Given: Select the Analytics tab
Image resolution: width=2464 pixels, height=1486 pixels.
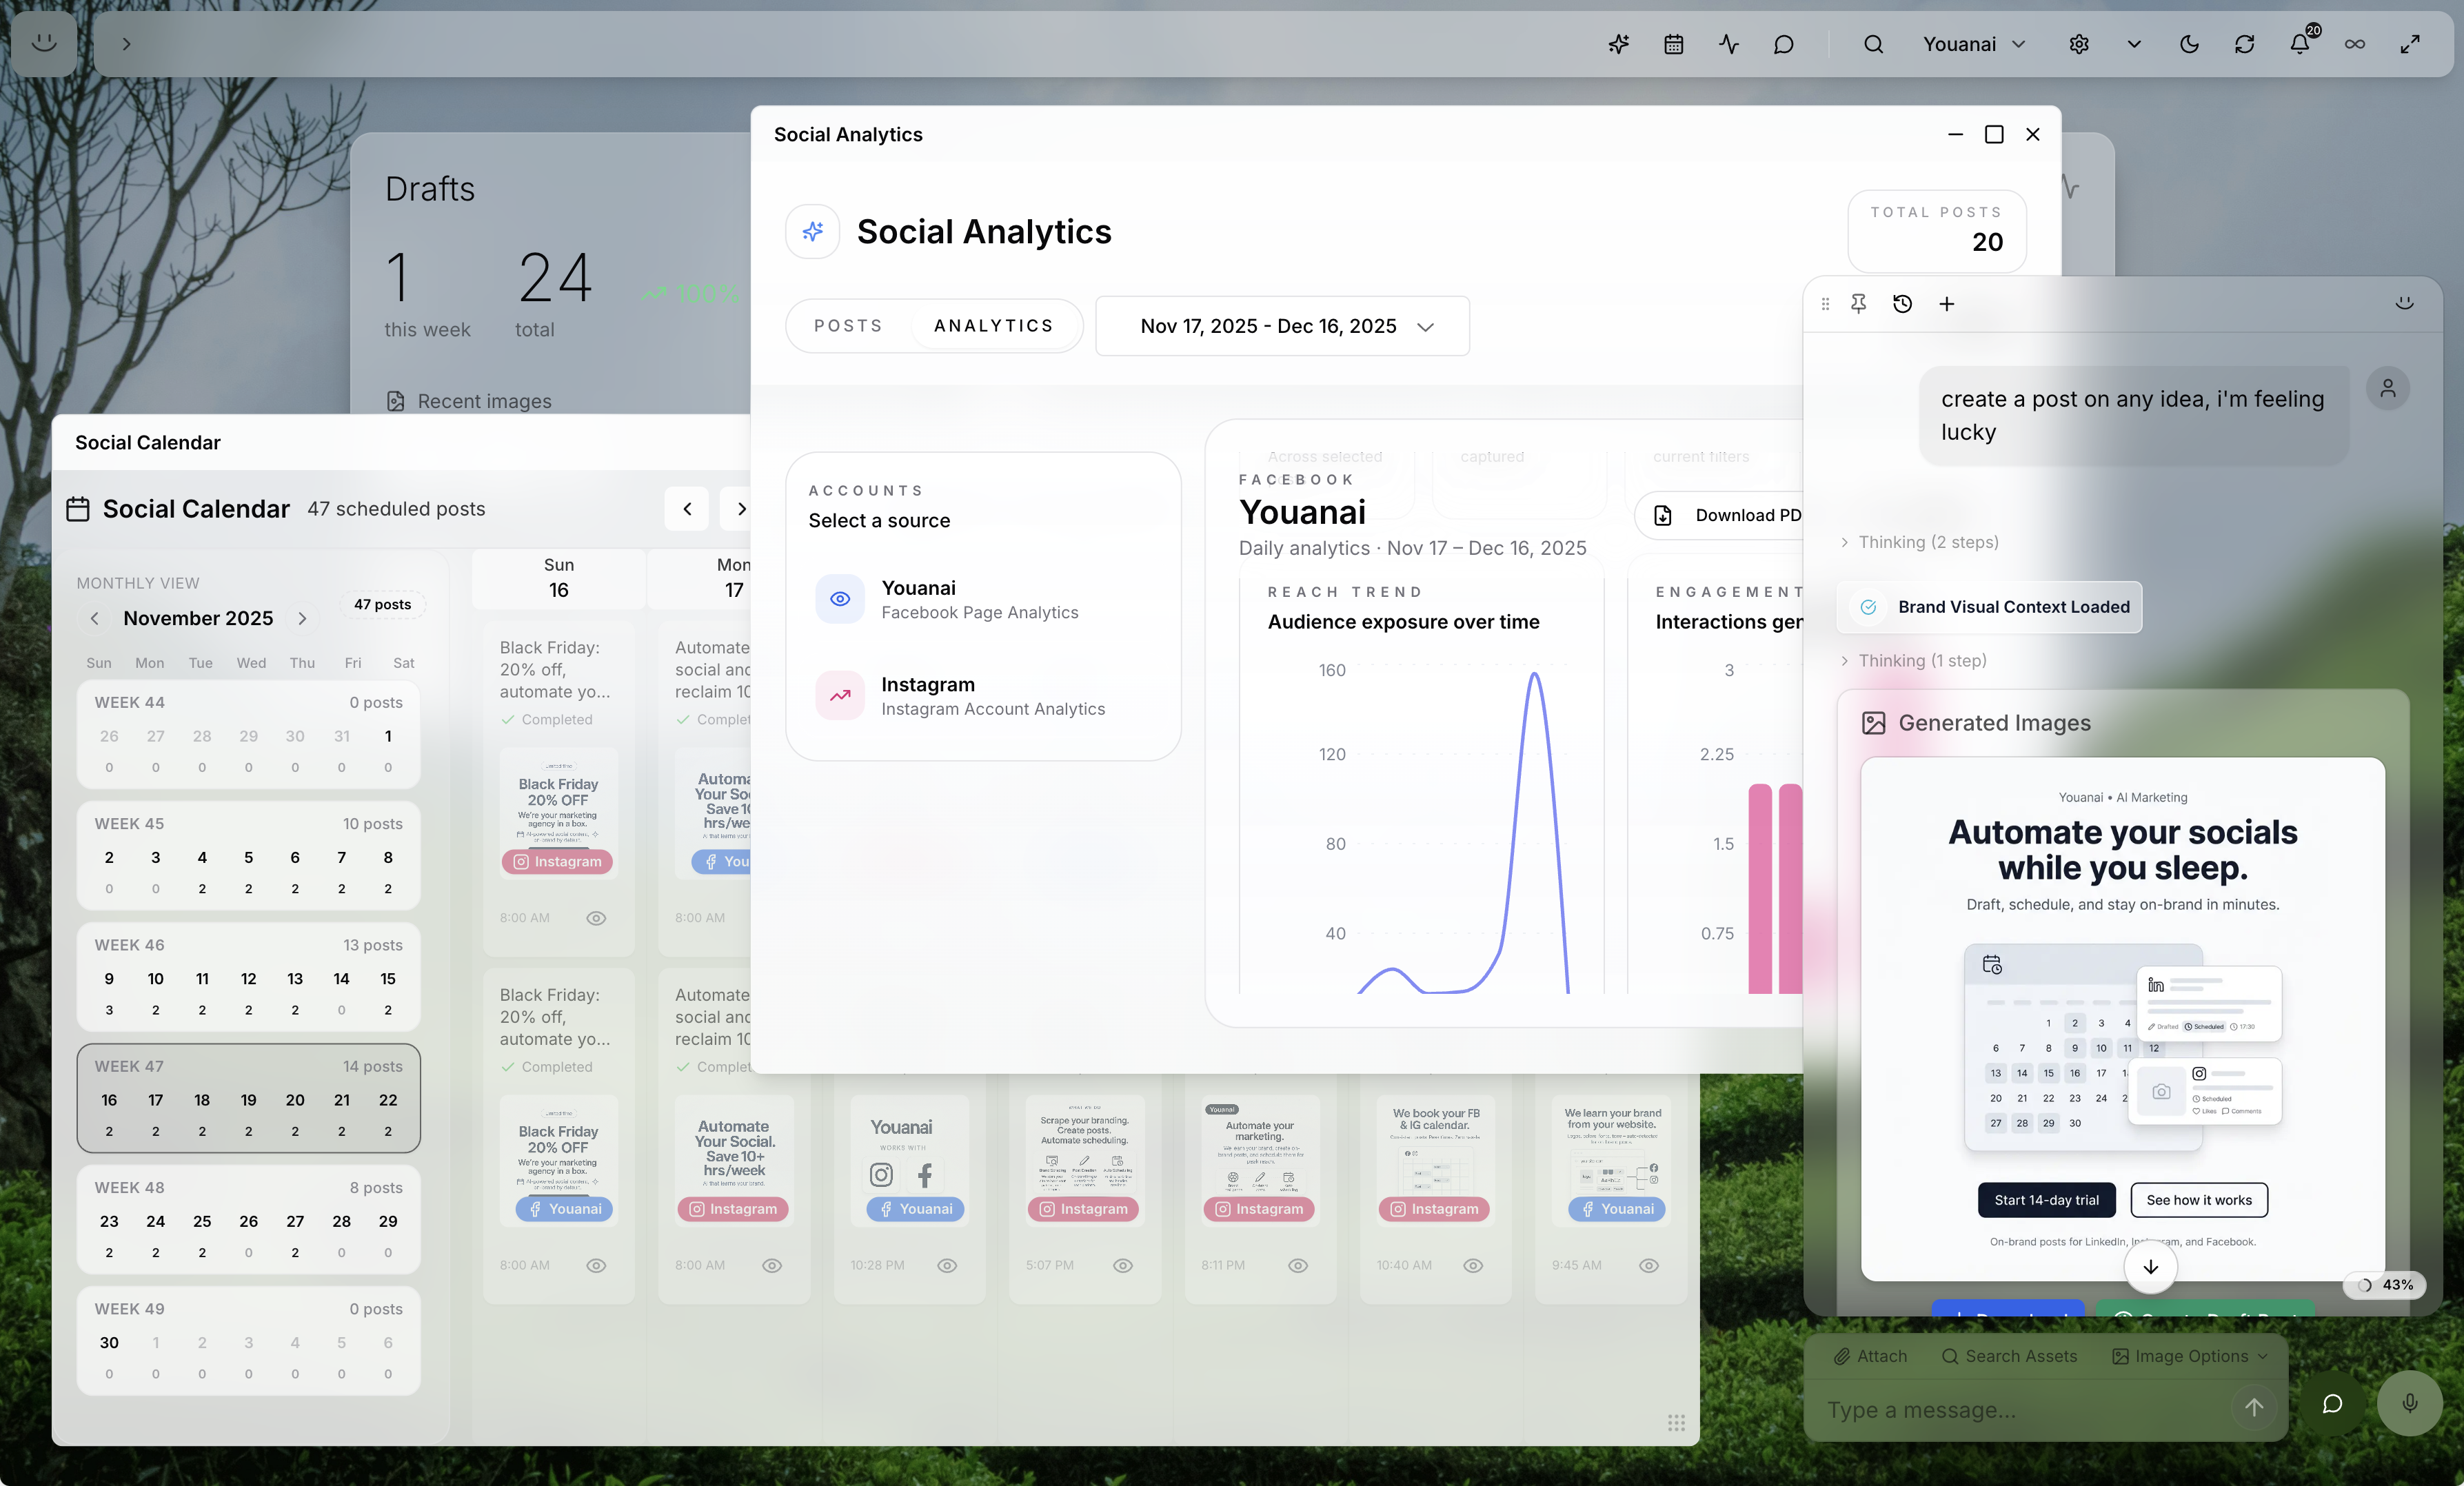Looking at the screenshot, I should 993,325.
